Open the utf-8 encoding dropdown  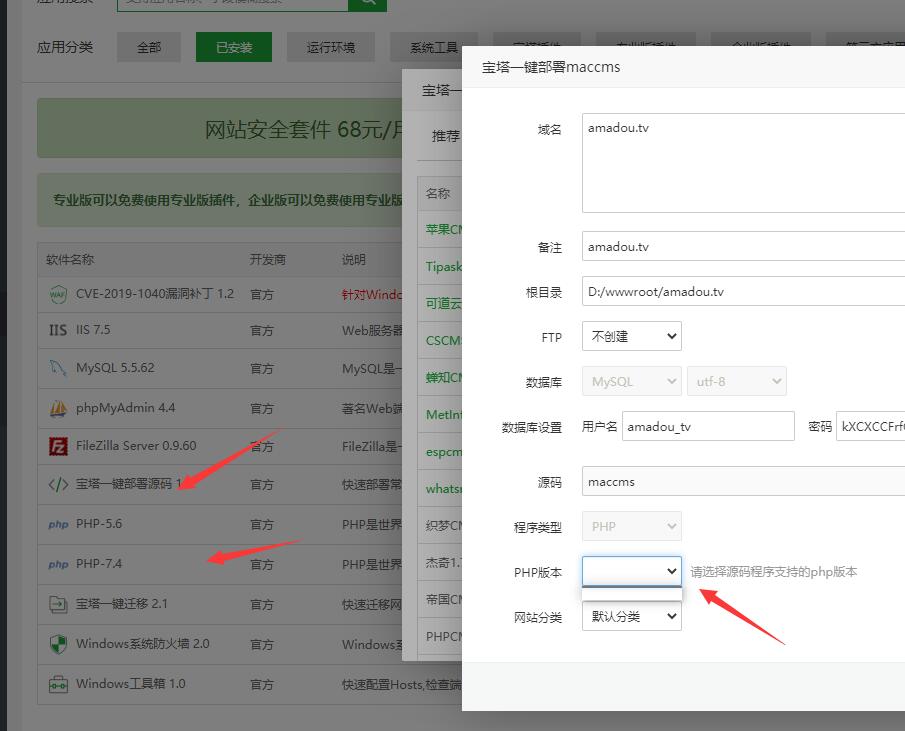tap(736, 381)
